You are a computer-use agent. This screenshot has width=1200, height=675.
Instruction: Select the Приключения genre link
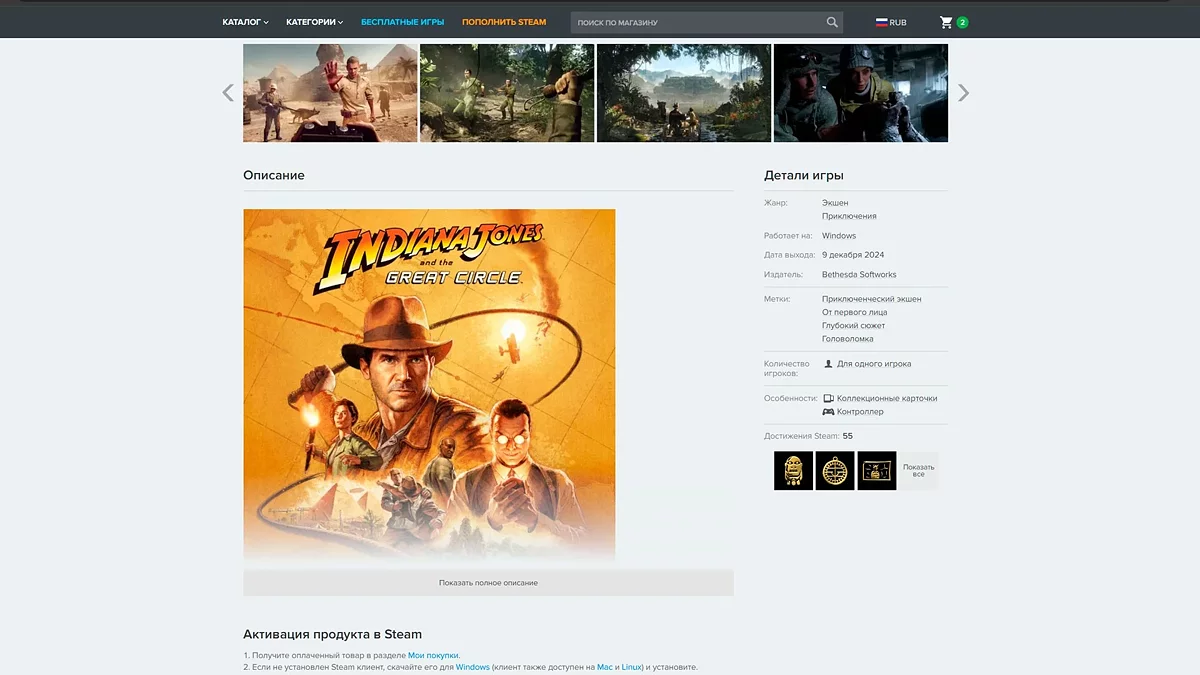pyautogui.click(x=849, y=216)
